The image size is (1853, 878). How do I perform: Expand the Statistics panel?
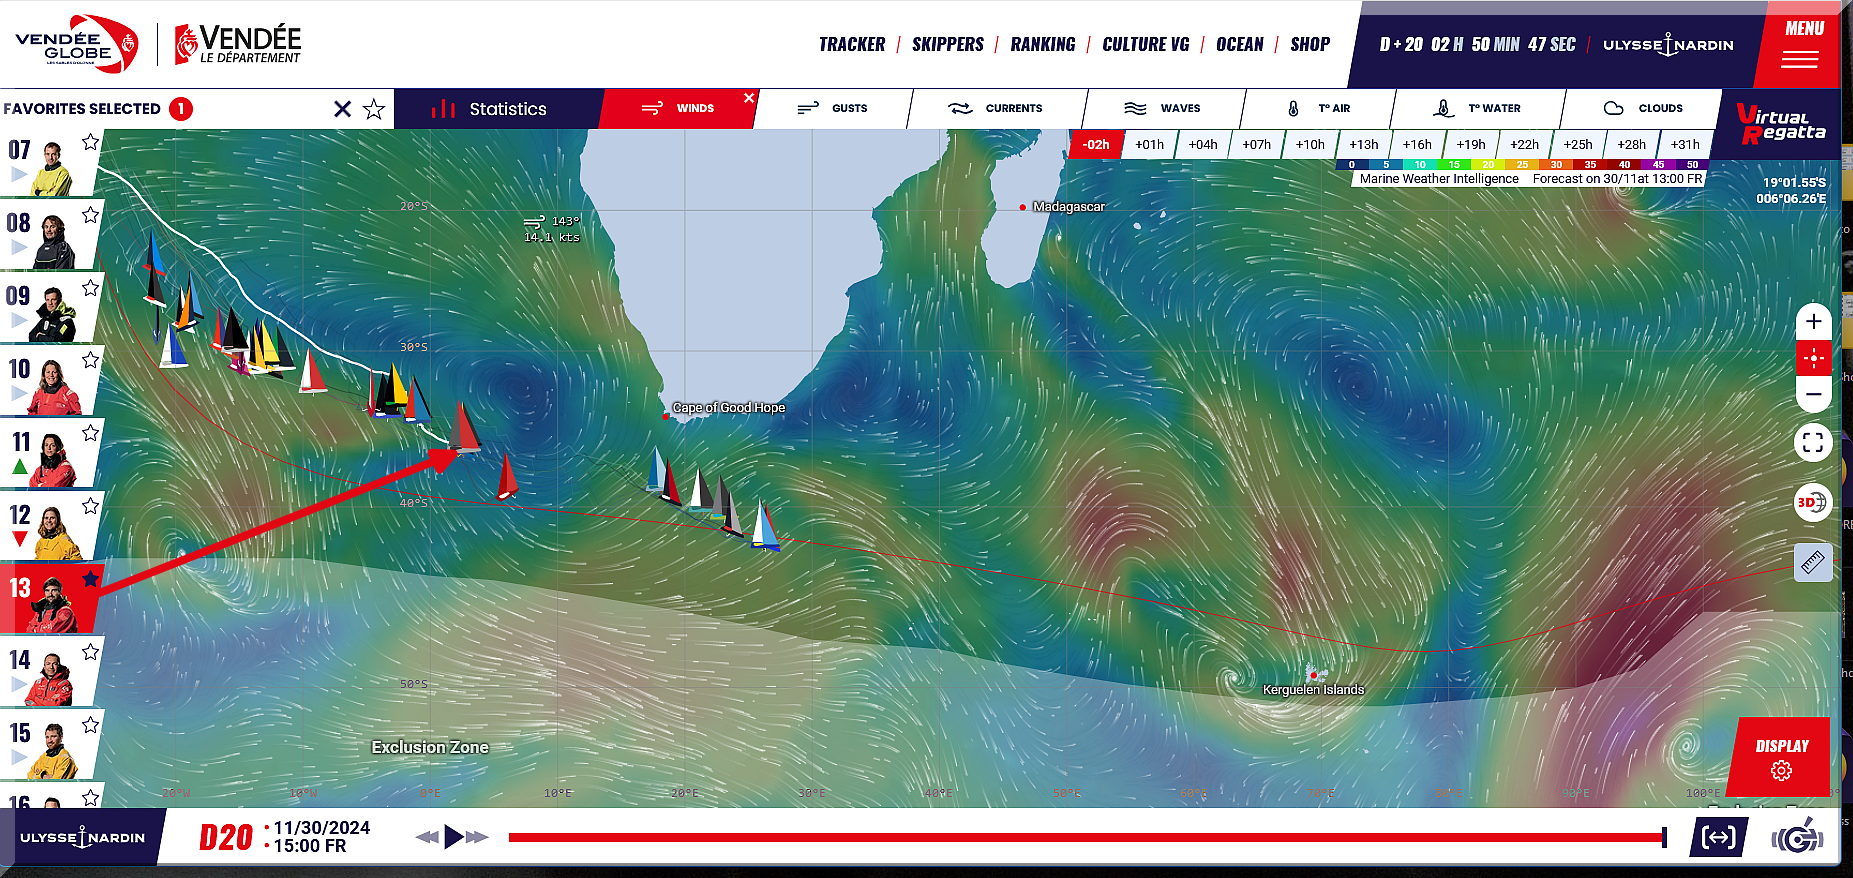pos(490,109)
